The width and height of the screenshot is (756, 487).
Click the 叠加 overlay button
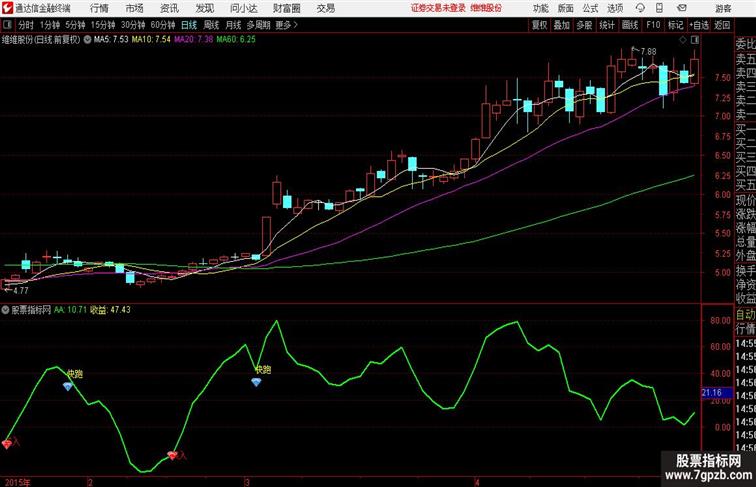(x=562, y=25)
